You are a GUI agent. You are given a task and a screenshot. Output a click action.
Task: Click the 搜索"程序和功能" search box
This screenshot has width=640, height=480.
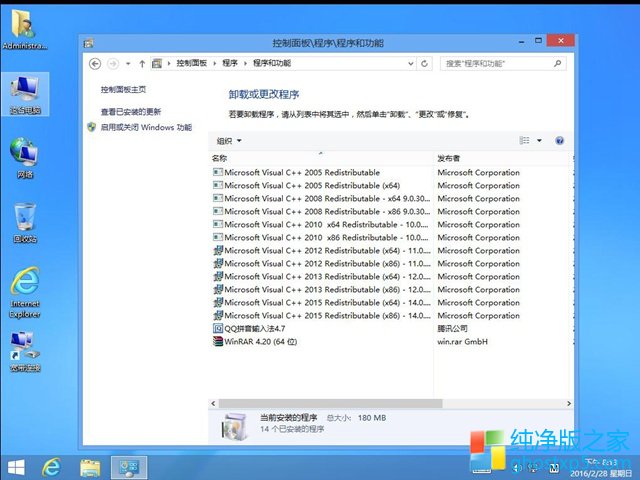click(500, 63)
